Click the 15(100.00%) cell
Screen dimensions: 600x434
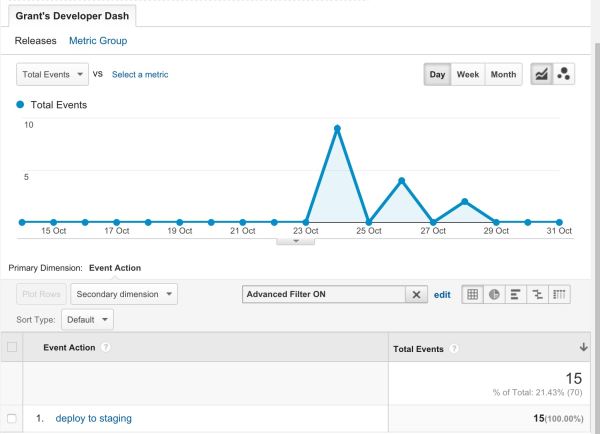coord(558,418)
